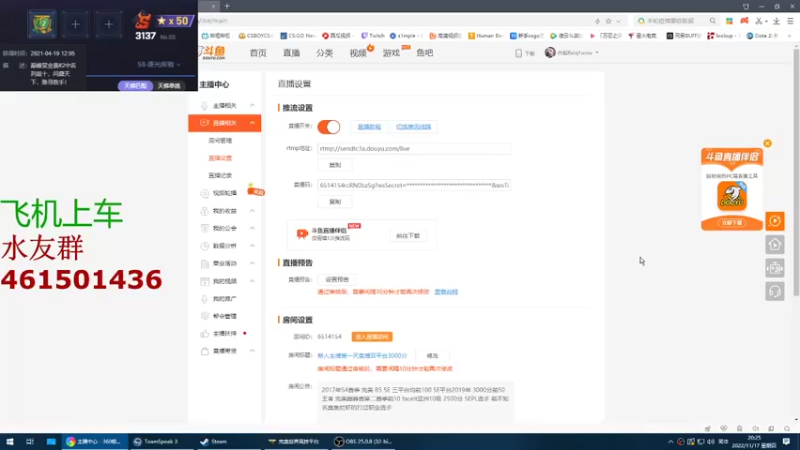Go to 鱼吧 in Douyu top navigation

click(424, 53)
